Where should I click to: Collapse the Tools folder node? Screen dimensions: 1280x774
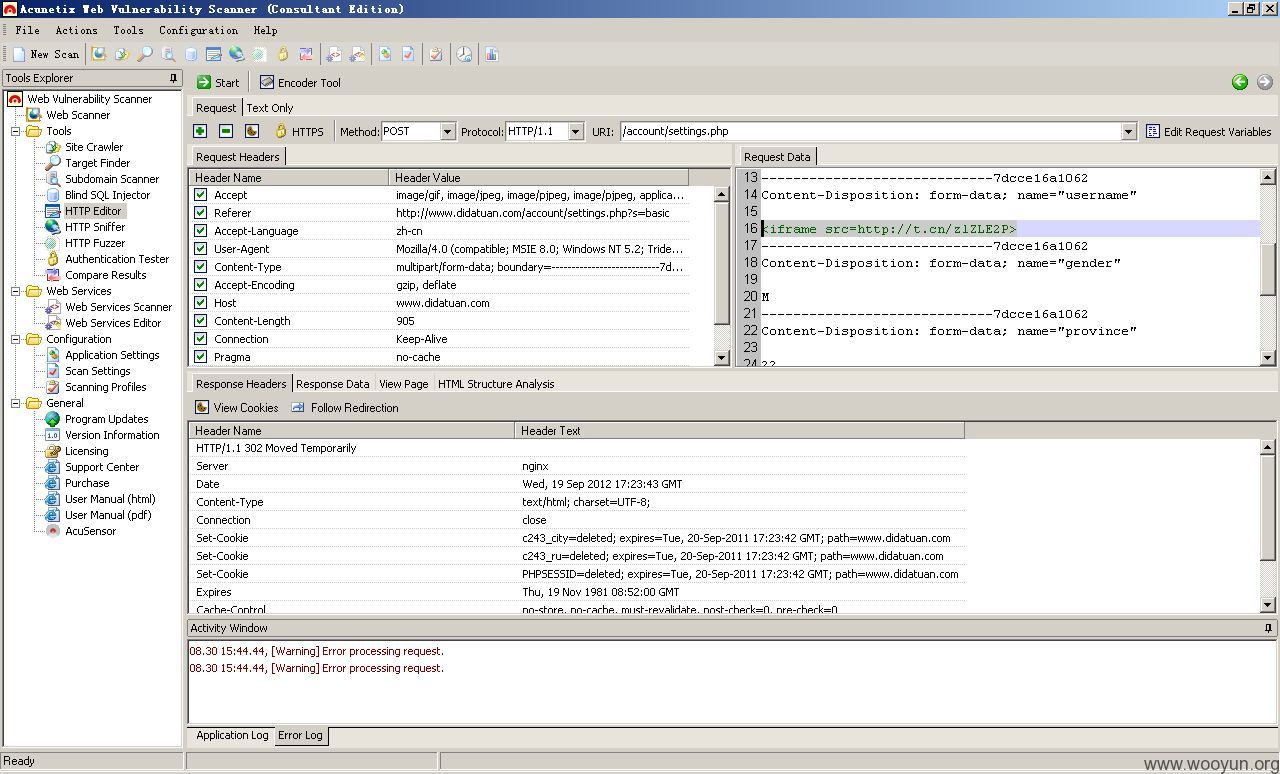pyautogui.click(x=16, y=131)
